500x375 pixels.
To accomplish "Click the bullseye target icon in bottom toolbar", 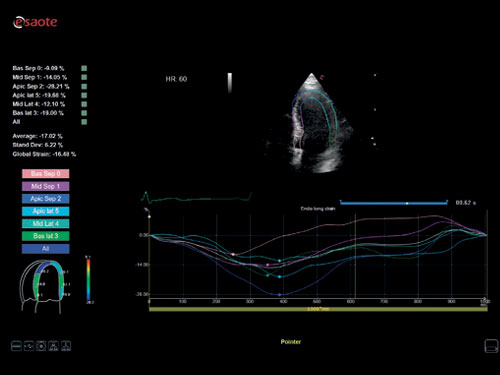I will tap(41, 346).
